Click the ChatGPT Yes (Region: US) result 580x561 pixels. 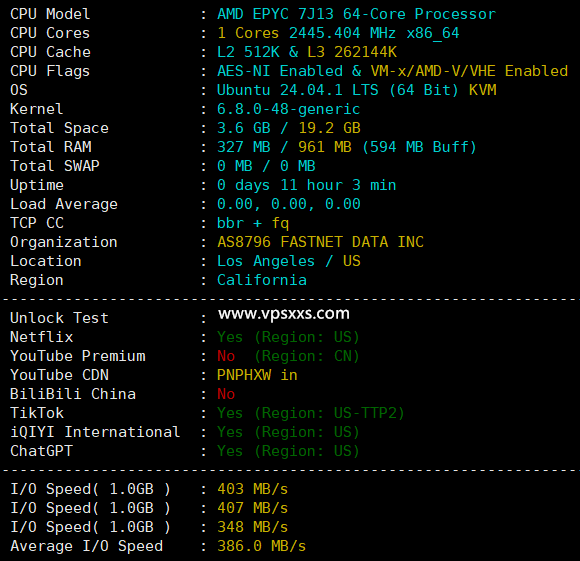coord(288,451)
